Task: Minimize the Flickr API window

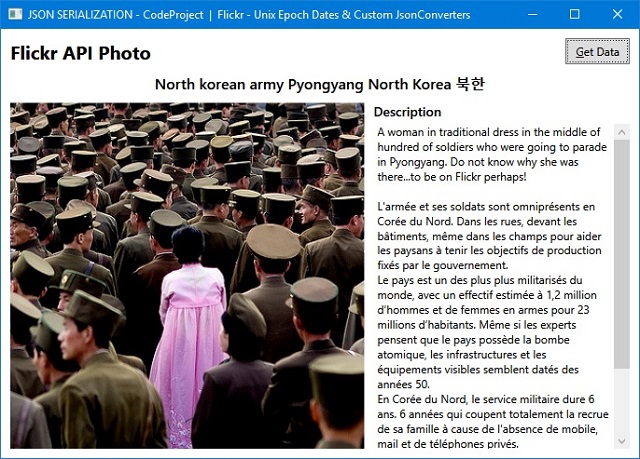Action: pyautogui.click(x=532, y=14)
